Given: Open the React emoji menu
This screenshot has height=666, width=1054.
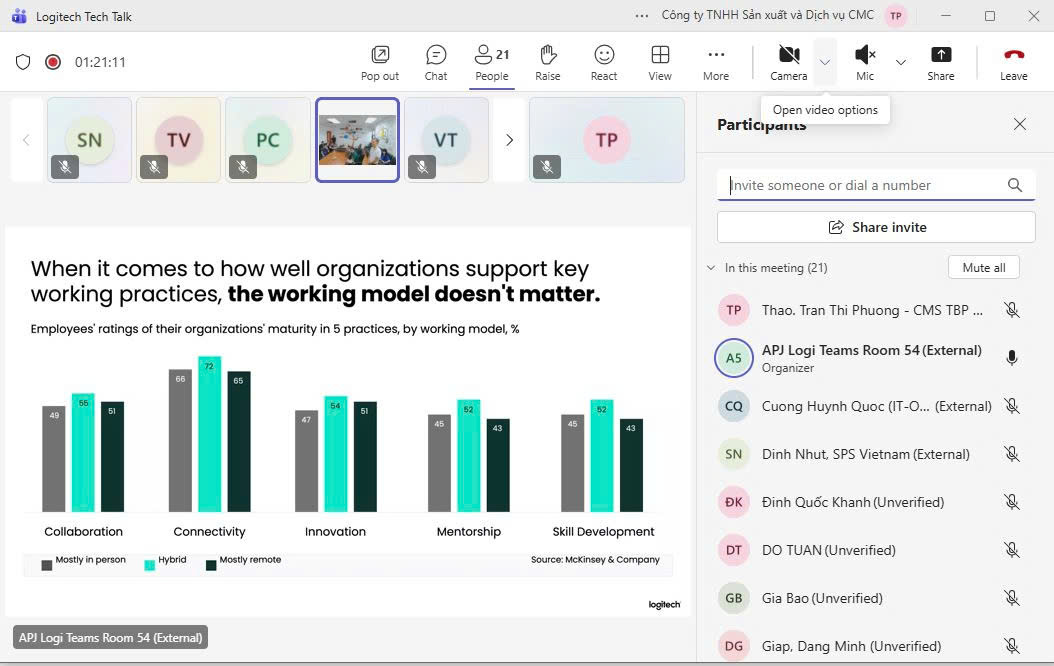Looking at the screenshot, I should (x=604, y=62).
